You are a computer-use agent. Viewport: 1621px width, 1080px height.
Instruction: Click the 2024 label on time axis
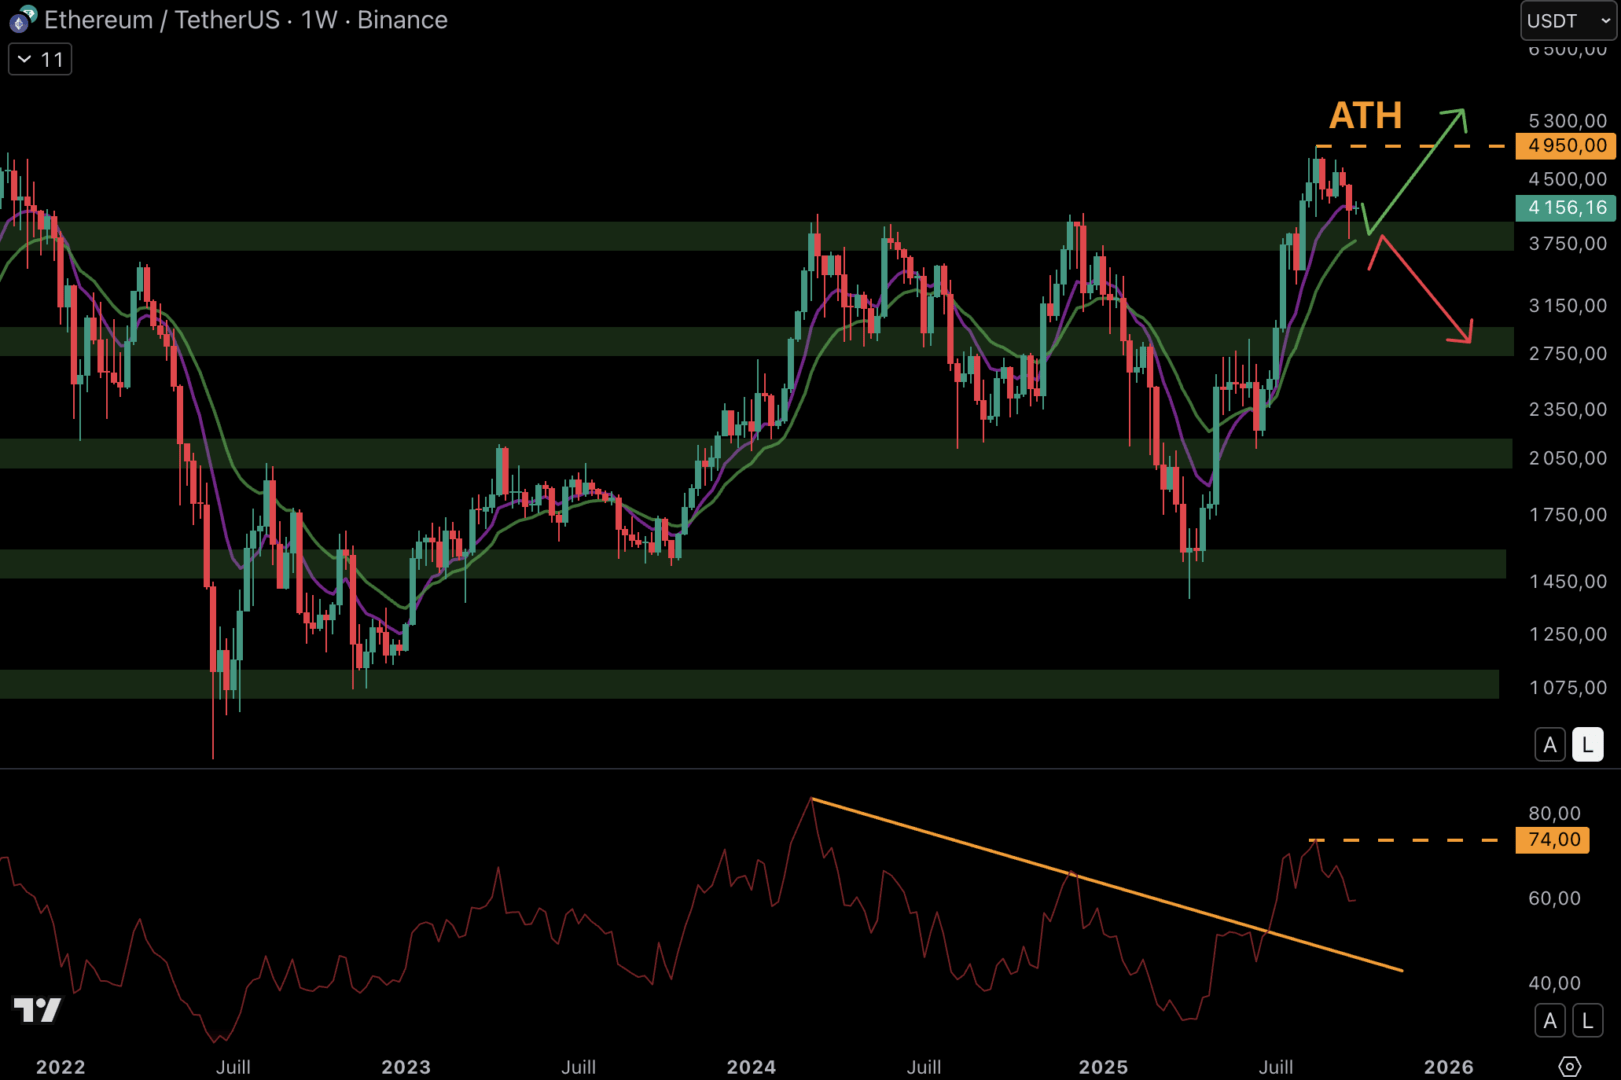coord(751,1067)
